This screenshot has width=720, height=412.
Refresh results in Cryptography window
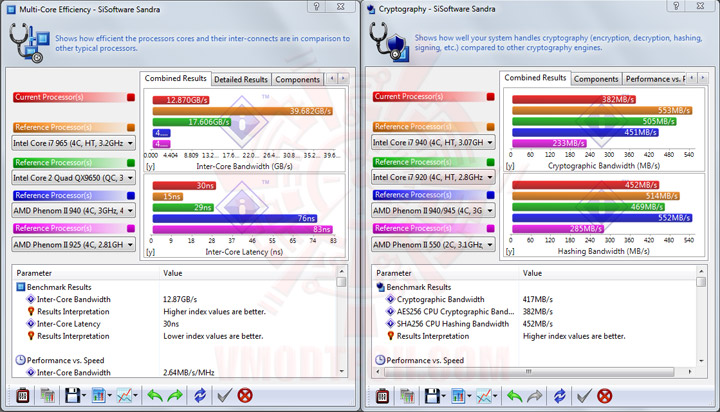point(559,396)
